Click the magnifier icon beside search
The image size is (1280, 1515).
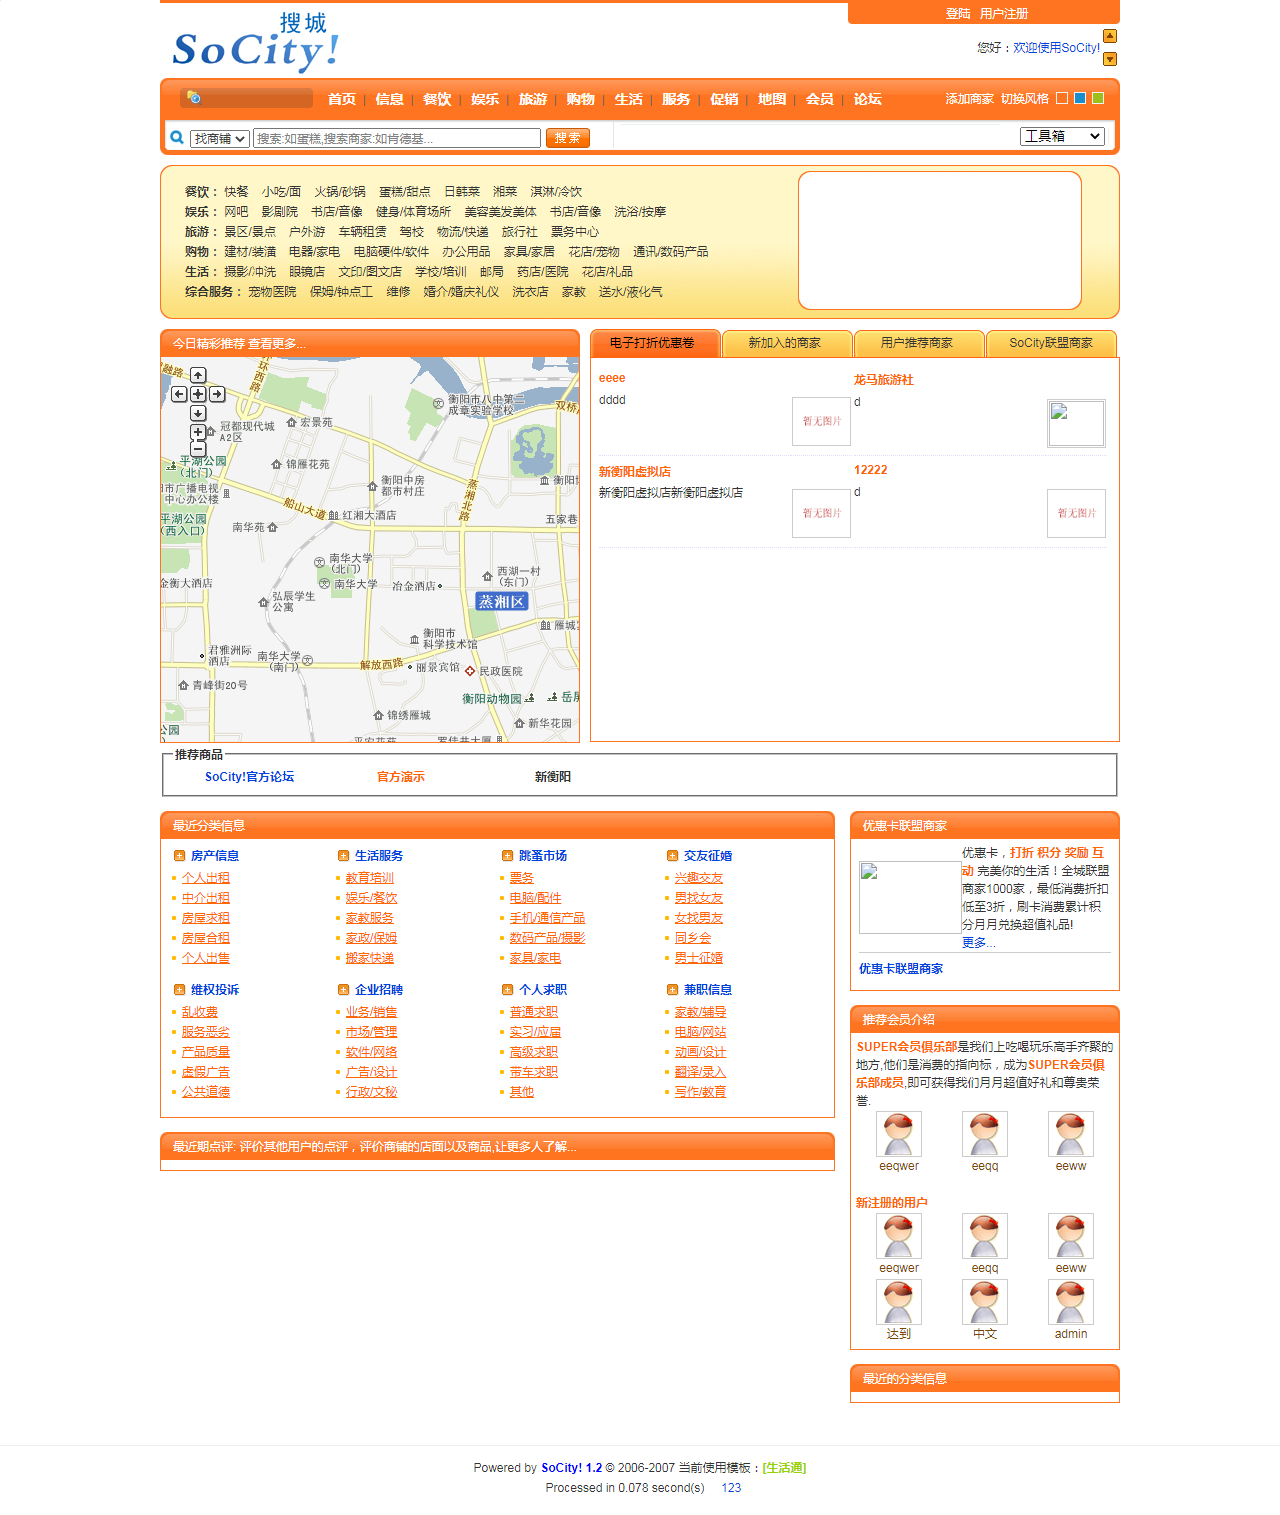click(x=177, y=138)
